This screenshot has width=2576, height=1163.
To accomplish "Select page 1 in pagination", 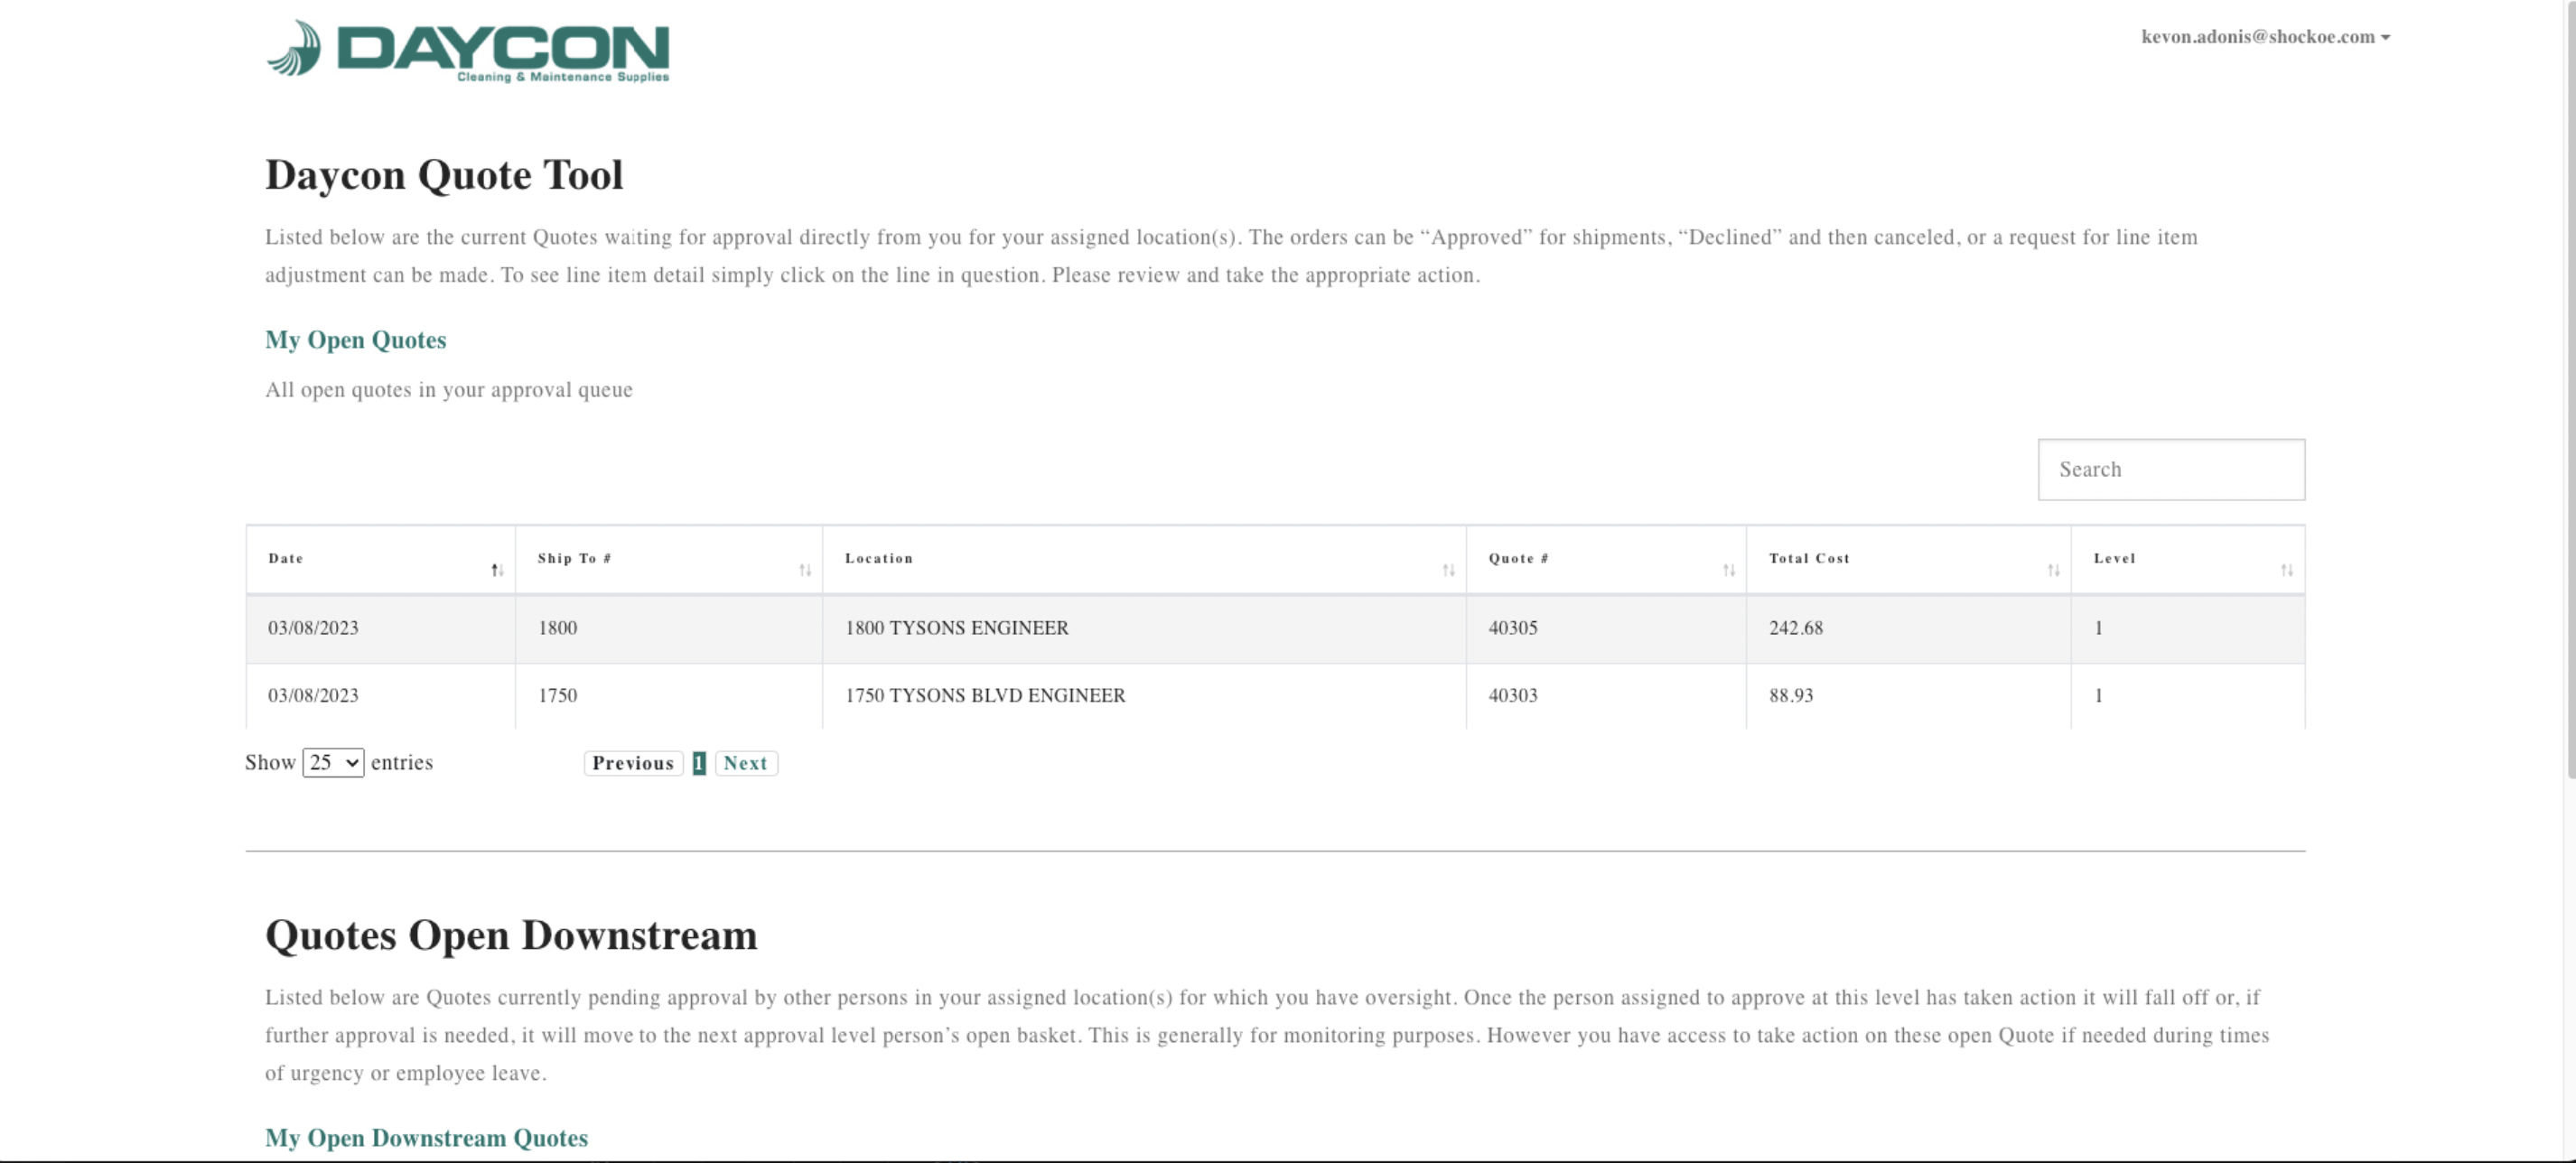I will click(x=699, y=764).
